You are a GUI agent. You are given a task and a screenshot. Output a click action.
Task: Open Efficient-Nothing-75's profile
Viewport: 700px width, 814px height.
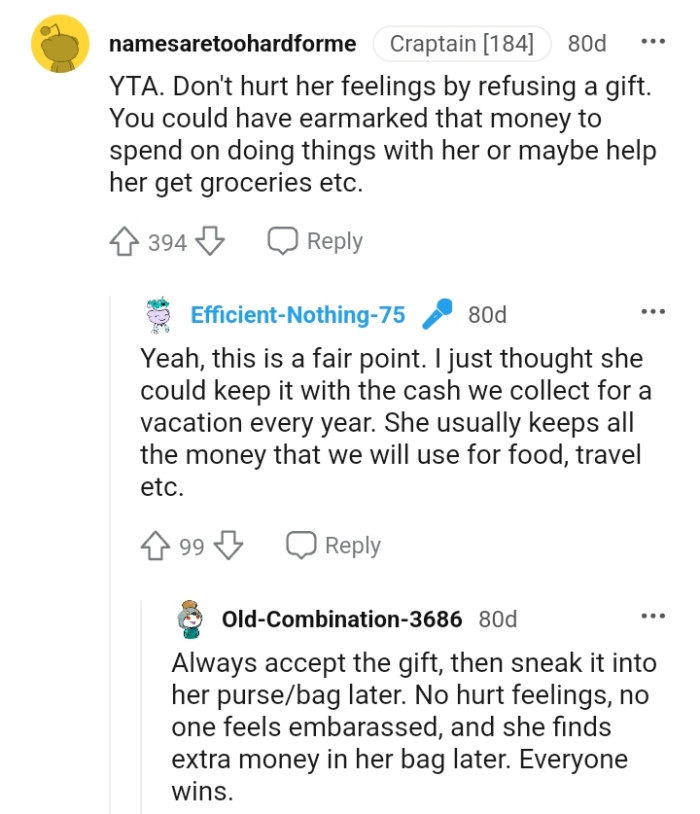pyautogui.click(x=299, y=314)
